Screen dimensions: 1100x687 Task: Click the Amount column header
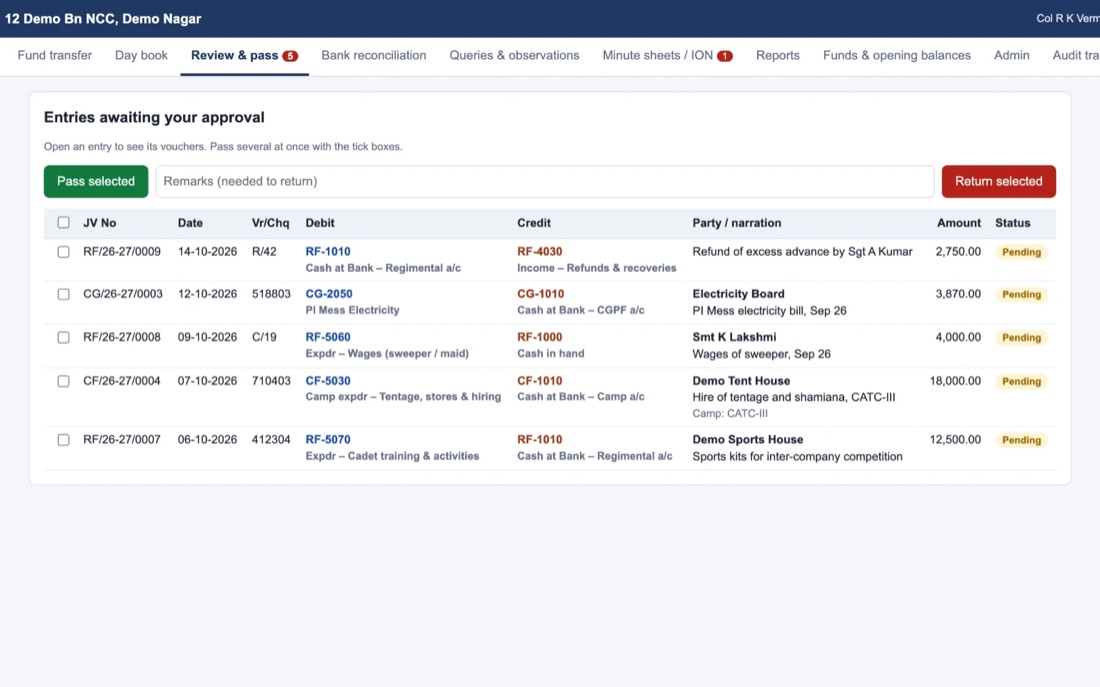pyautogui.click(x=959, y=222)
